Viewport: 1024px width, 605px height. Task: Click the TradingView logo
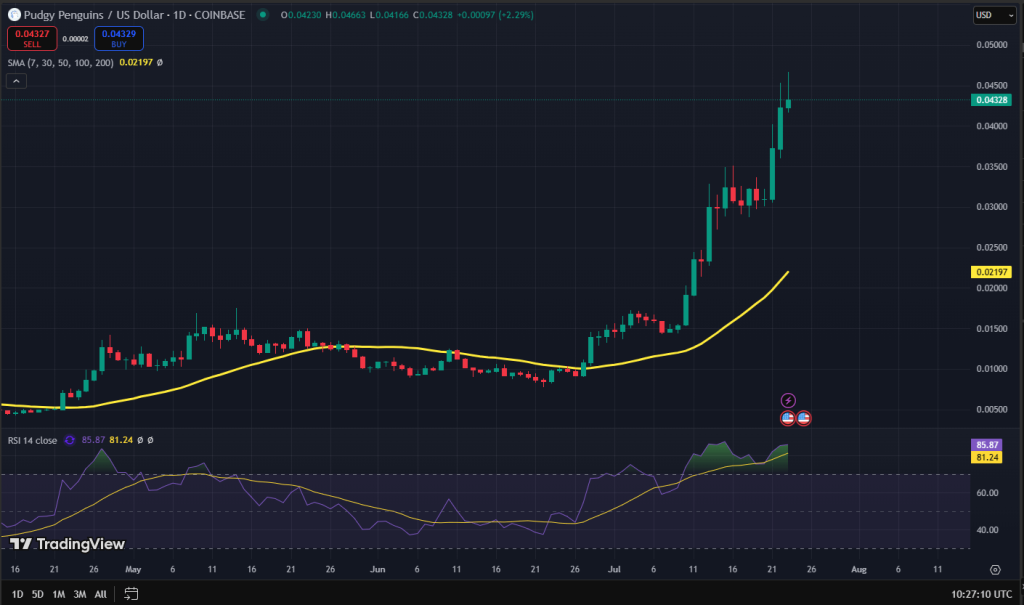coord(67,544)
